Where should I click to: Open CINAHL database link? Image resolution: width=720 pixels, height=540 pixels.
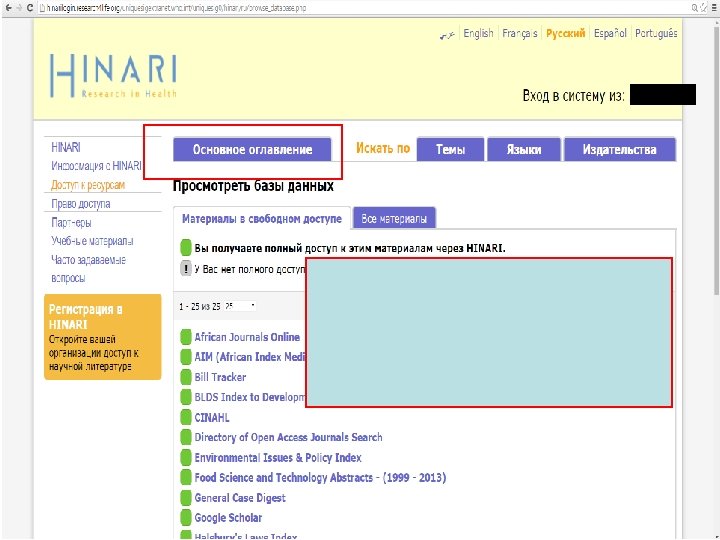point(212,417)
